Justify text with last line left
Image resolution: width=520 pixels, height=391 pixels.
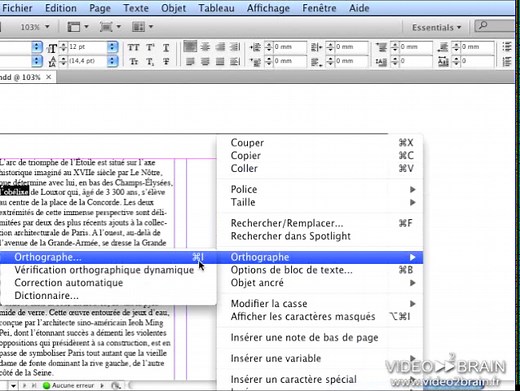tap(190, 62)
